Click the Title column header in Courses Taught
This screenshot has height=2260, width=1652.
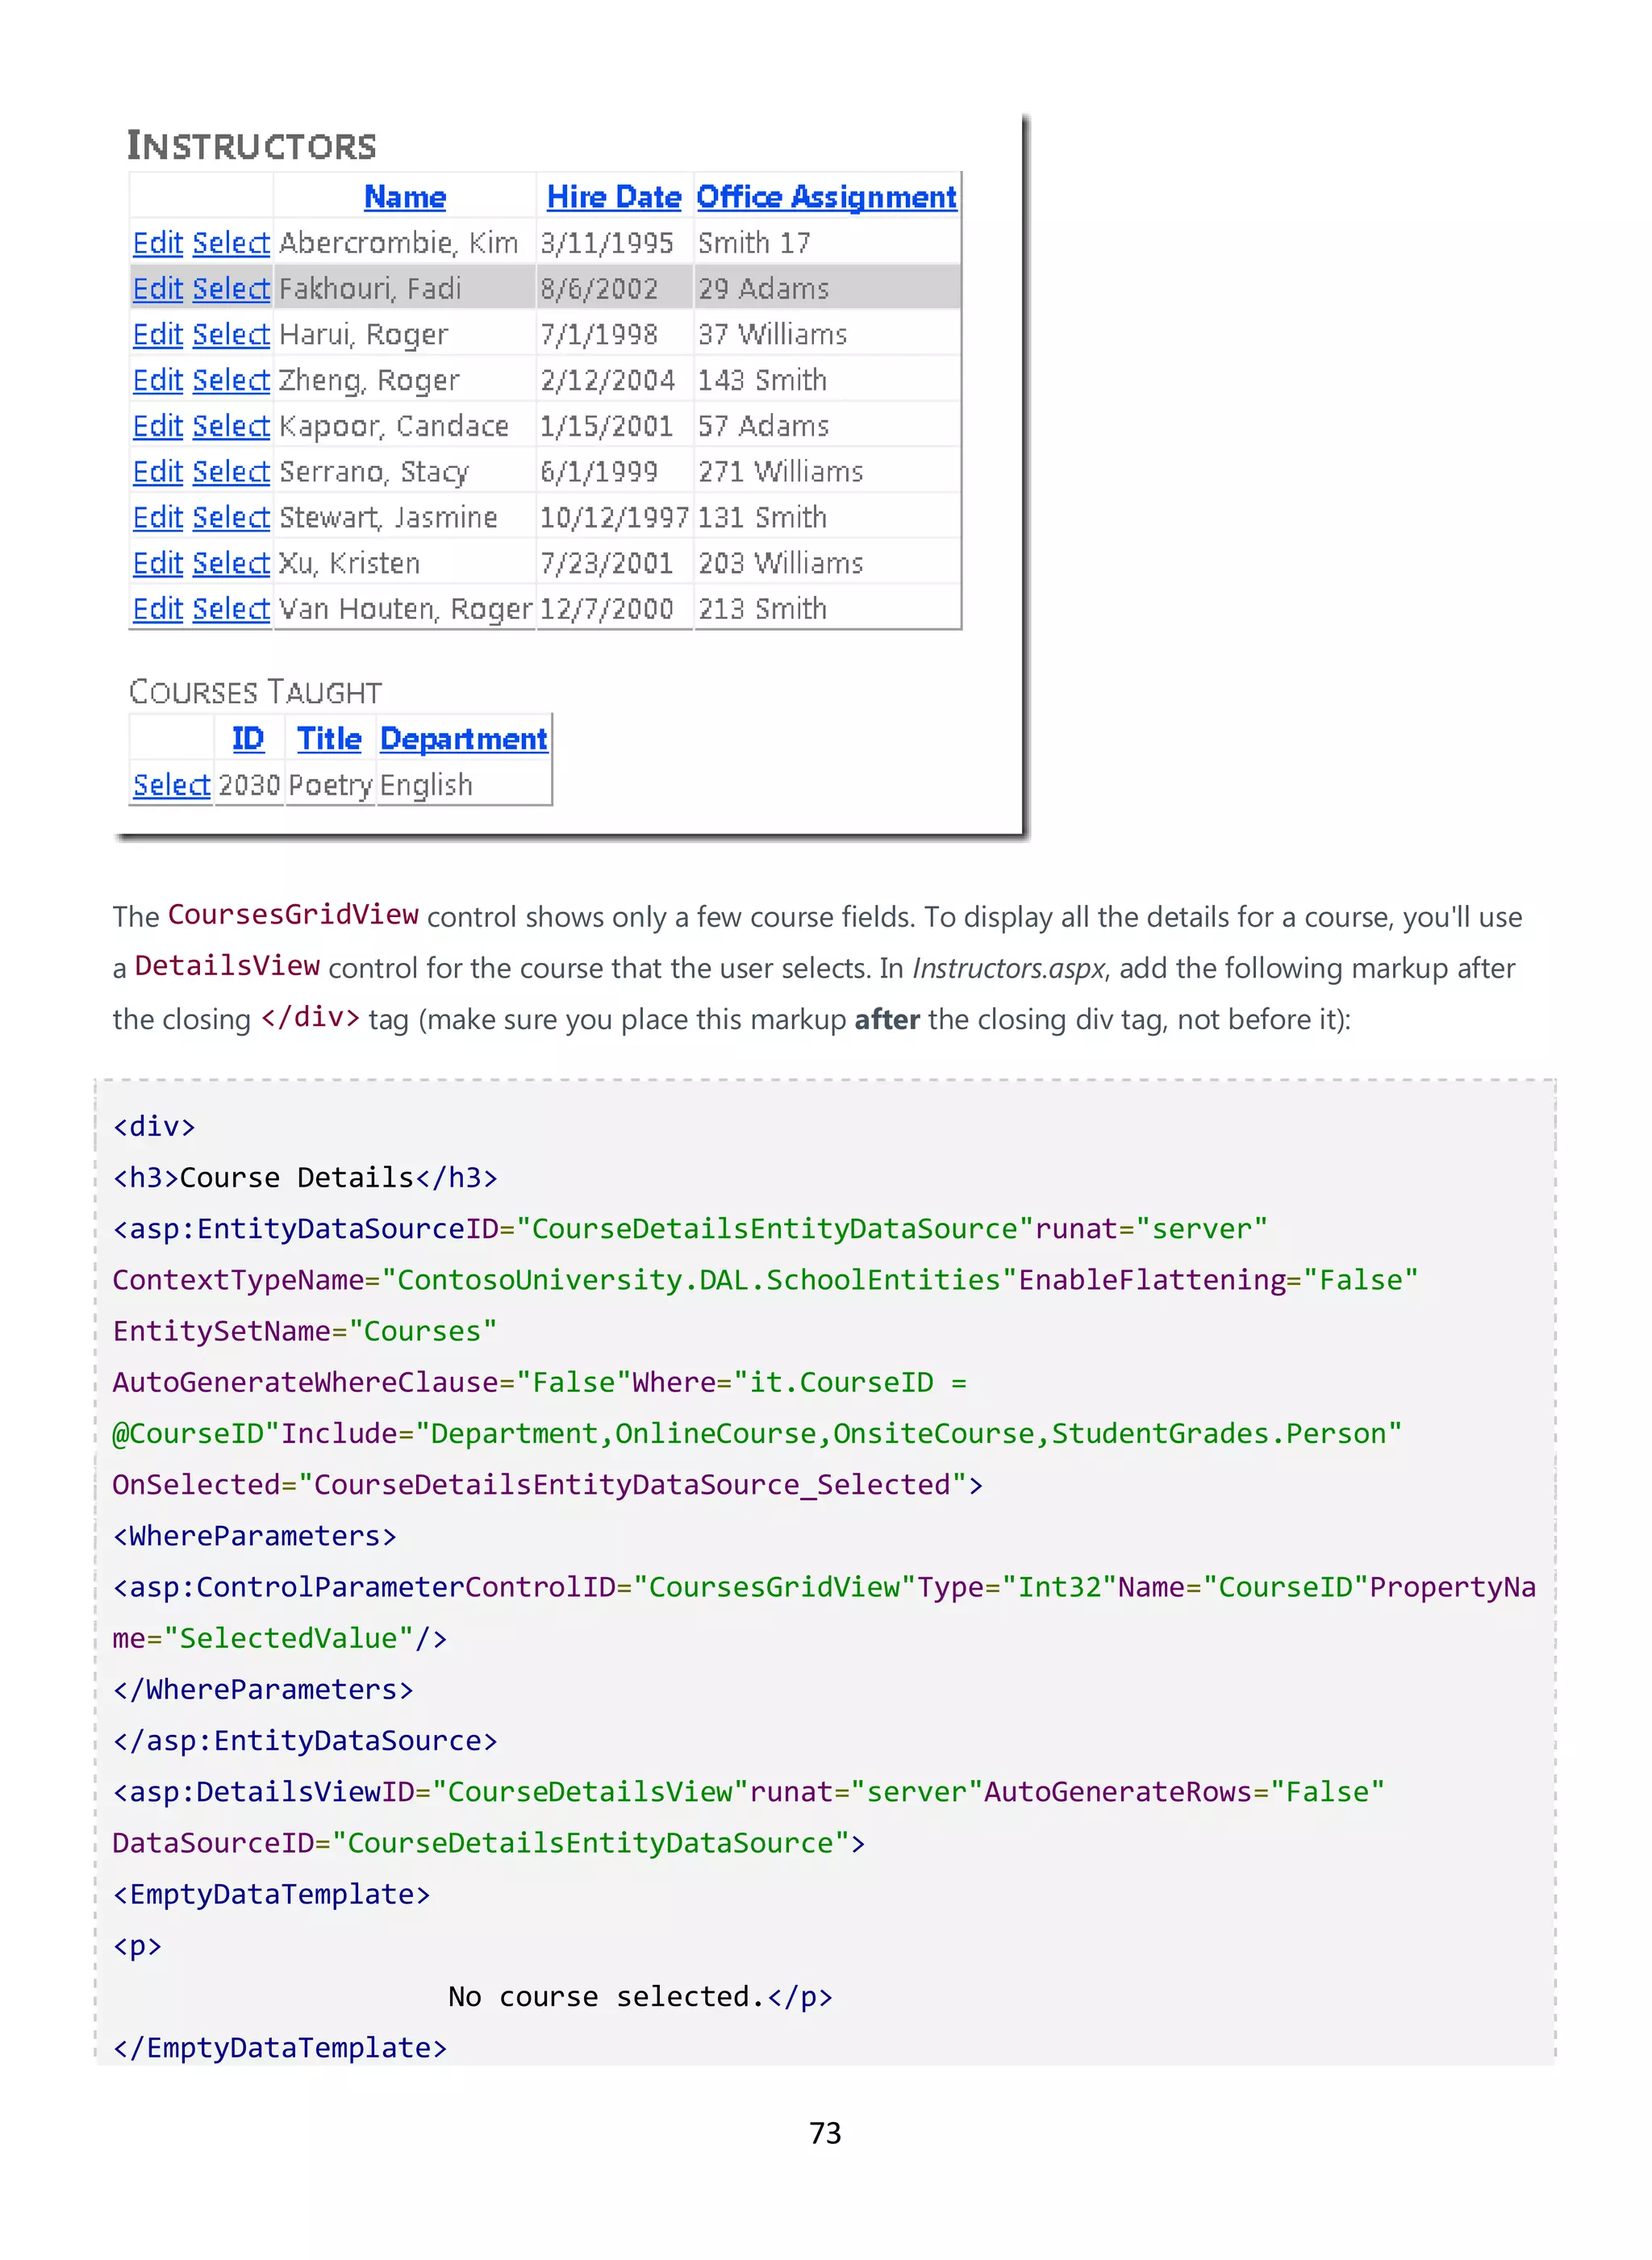[329, 739]
